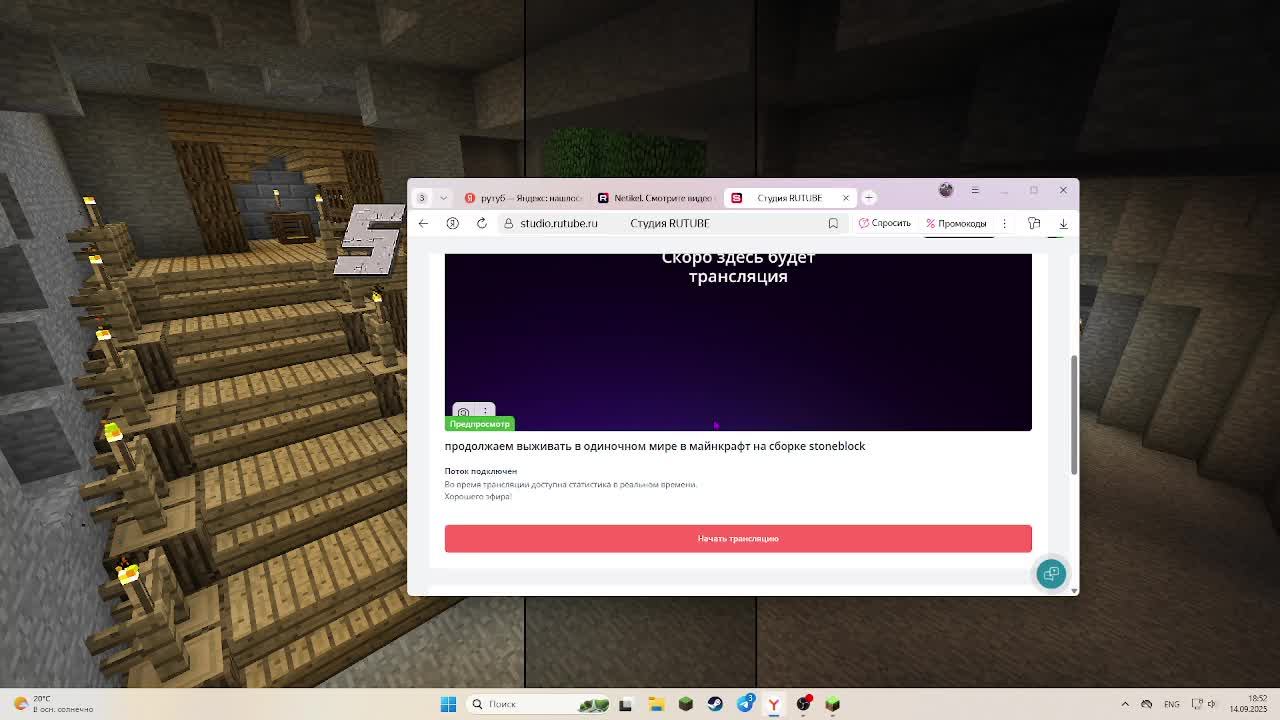This screenshot has width=1280, height=720.
Task: Open the browser three-dot menu in toolbar
Action: tap(1004, 223)
